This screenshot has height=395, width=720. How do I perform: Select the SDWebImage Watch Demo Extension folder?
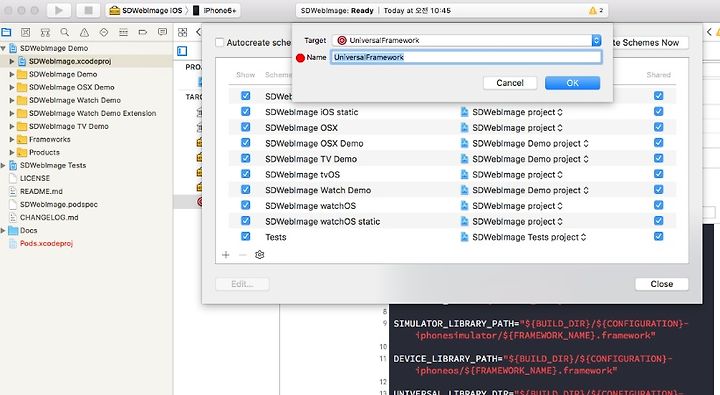click(92, 113)
